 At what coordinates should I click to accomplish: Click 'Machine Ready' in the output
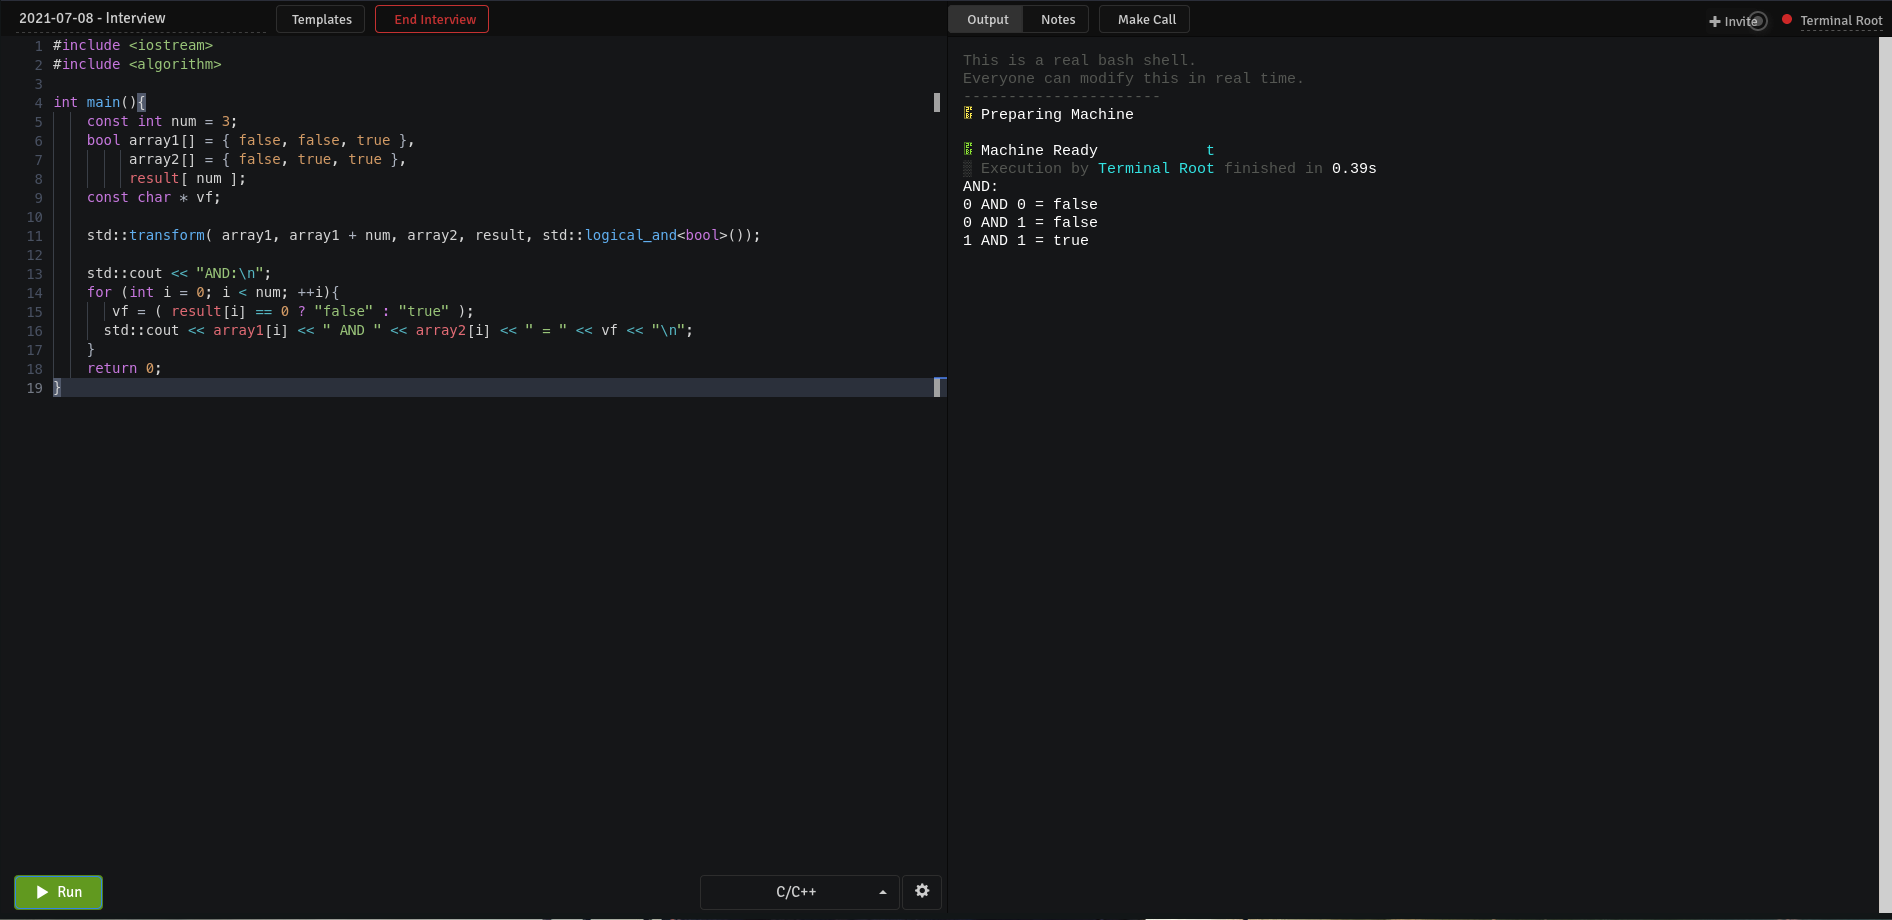tap(1039, 150)
